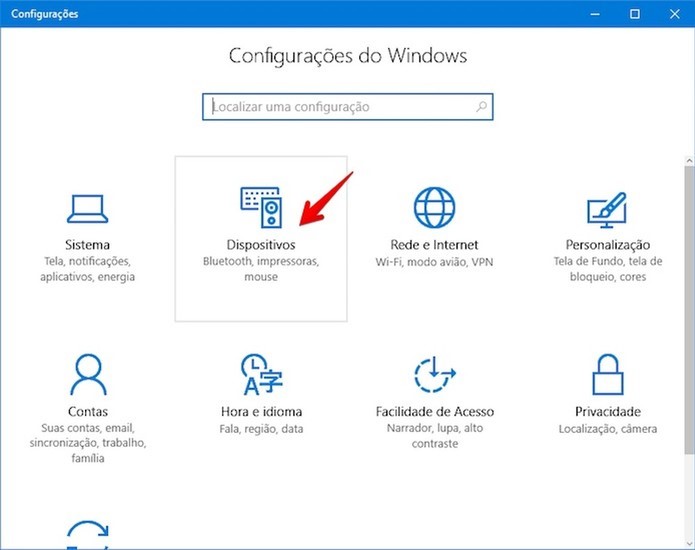Open the Personalização monitor and brush icon
The image size is (695, 550).
click(x=607, y=210)
